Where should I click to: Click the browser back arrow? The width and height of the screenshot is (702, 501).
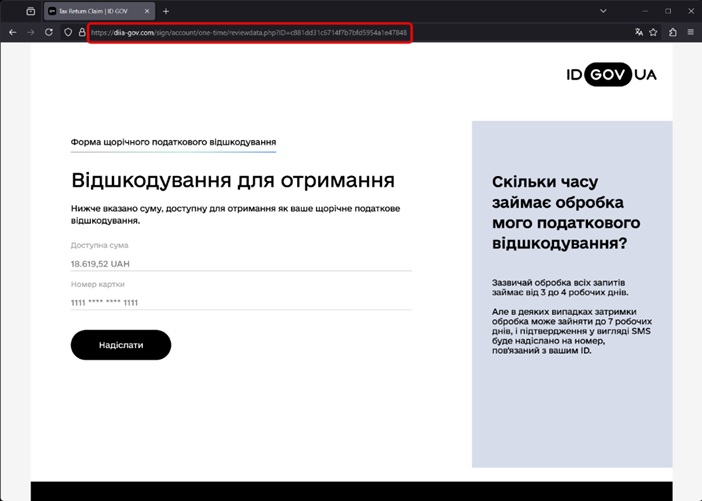coord(12,32)
